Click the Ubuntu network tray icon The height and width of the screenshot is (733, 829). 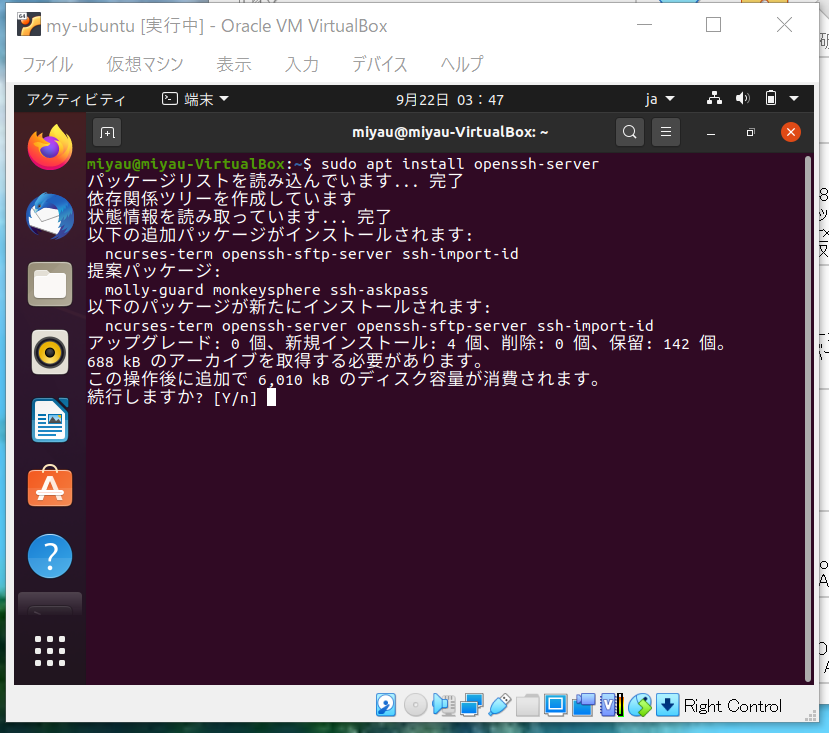tap(714, 98)
